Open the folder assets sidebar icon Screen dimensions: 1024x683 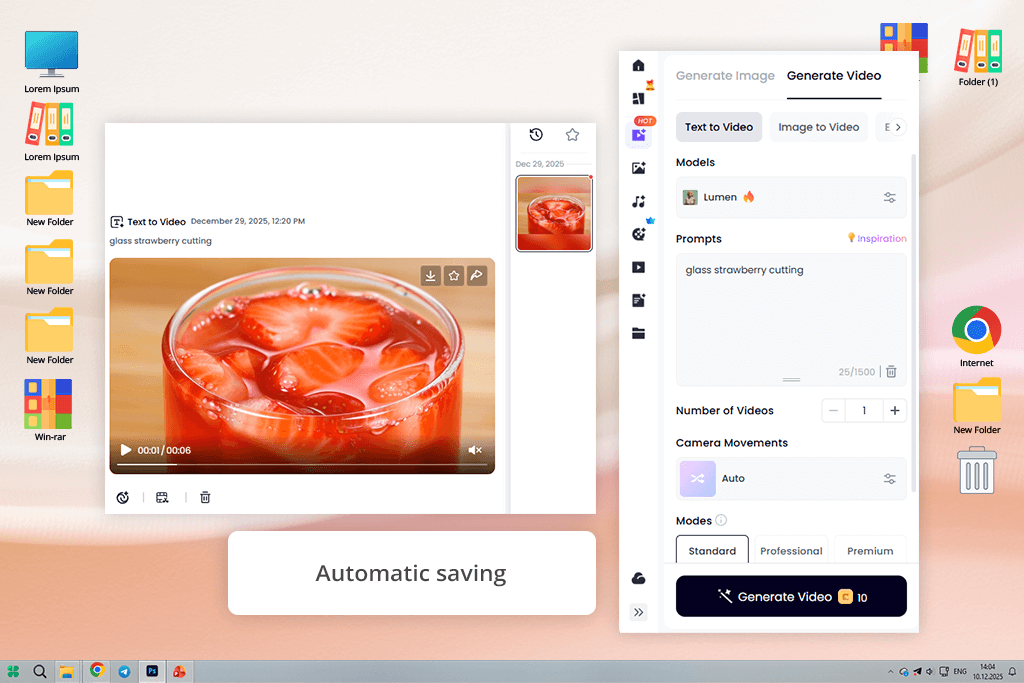pos(639,334)
